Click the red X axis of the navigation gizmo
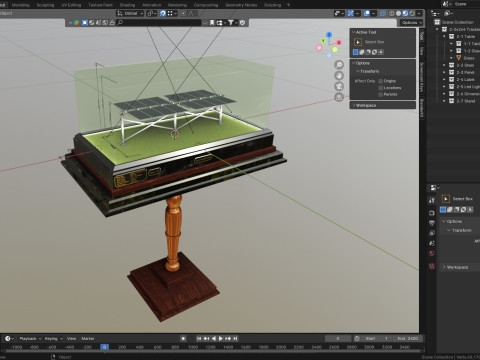Screen dimensions: 480x360 point(339,43)
